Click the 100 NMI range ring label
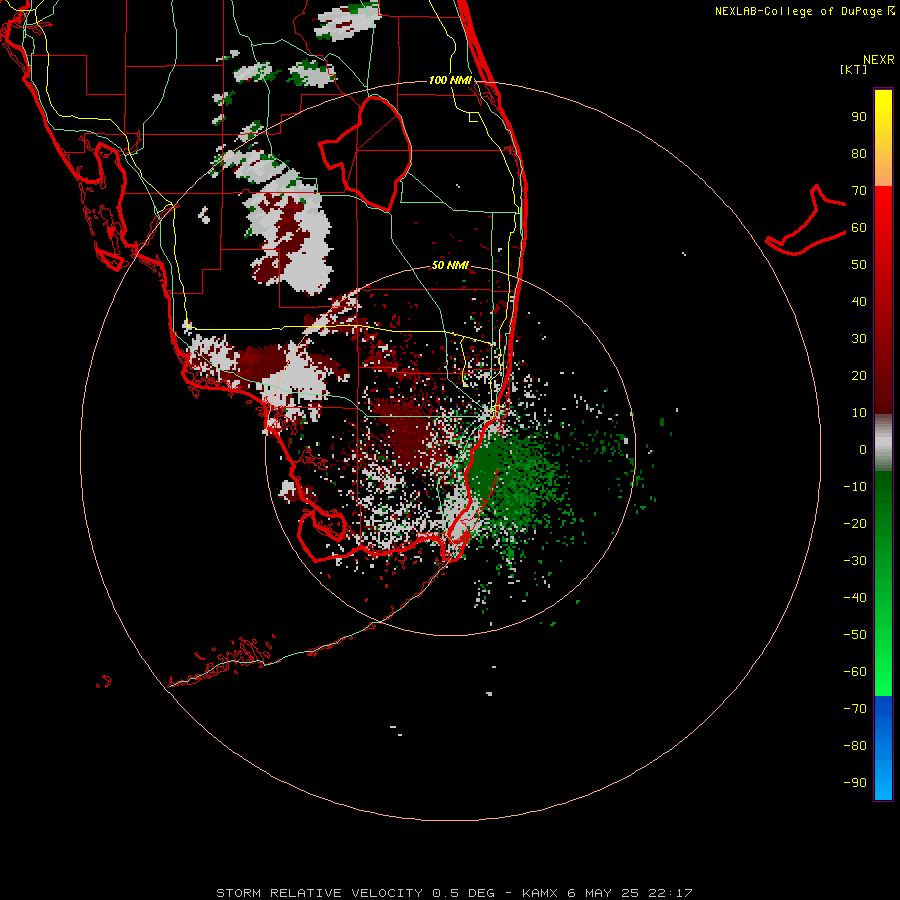Viewport: 900px width, 900px height. click(x=450, y=80)
